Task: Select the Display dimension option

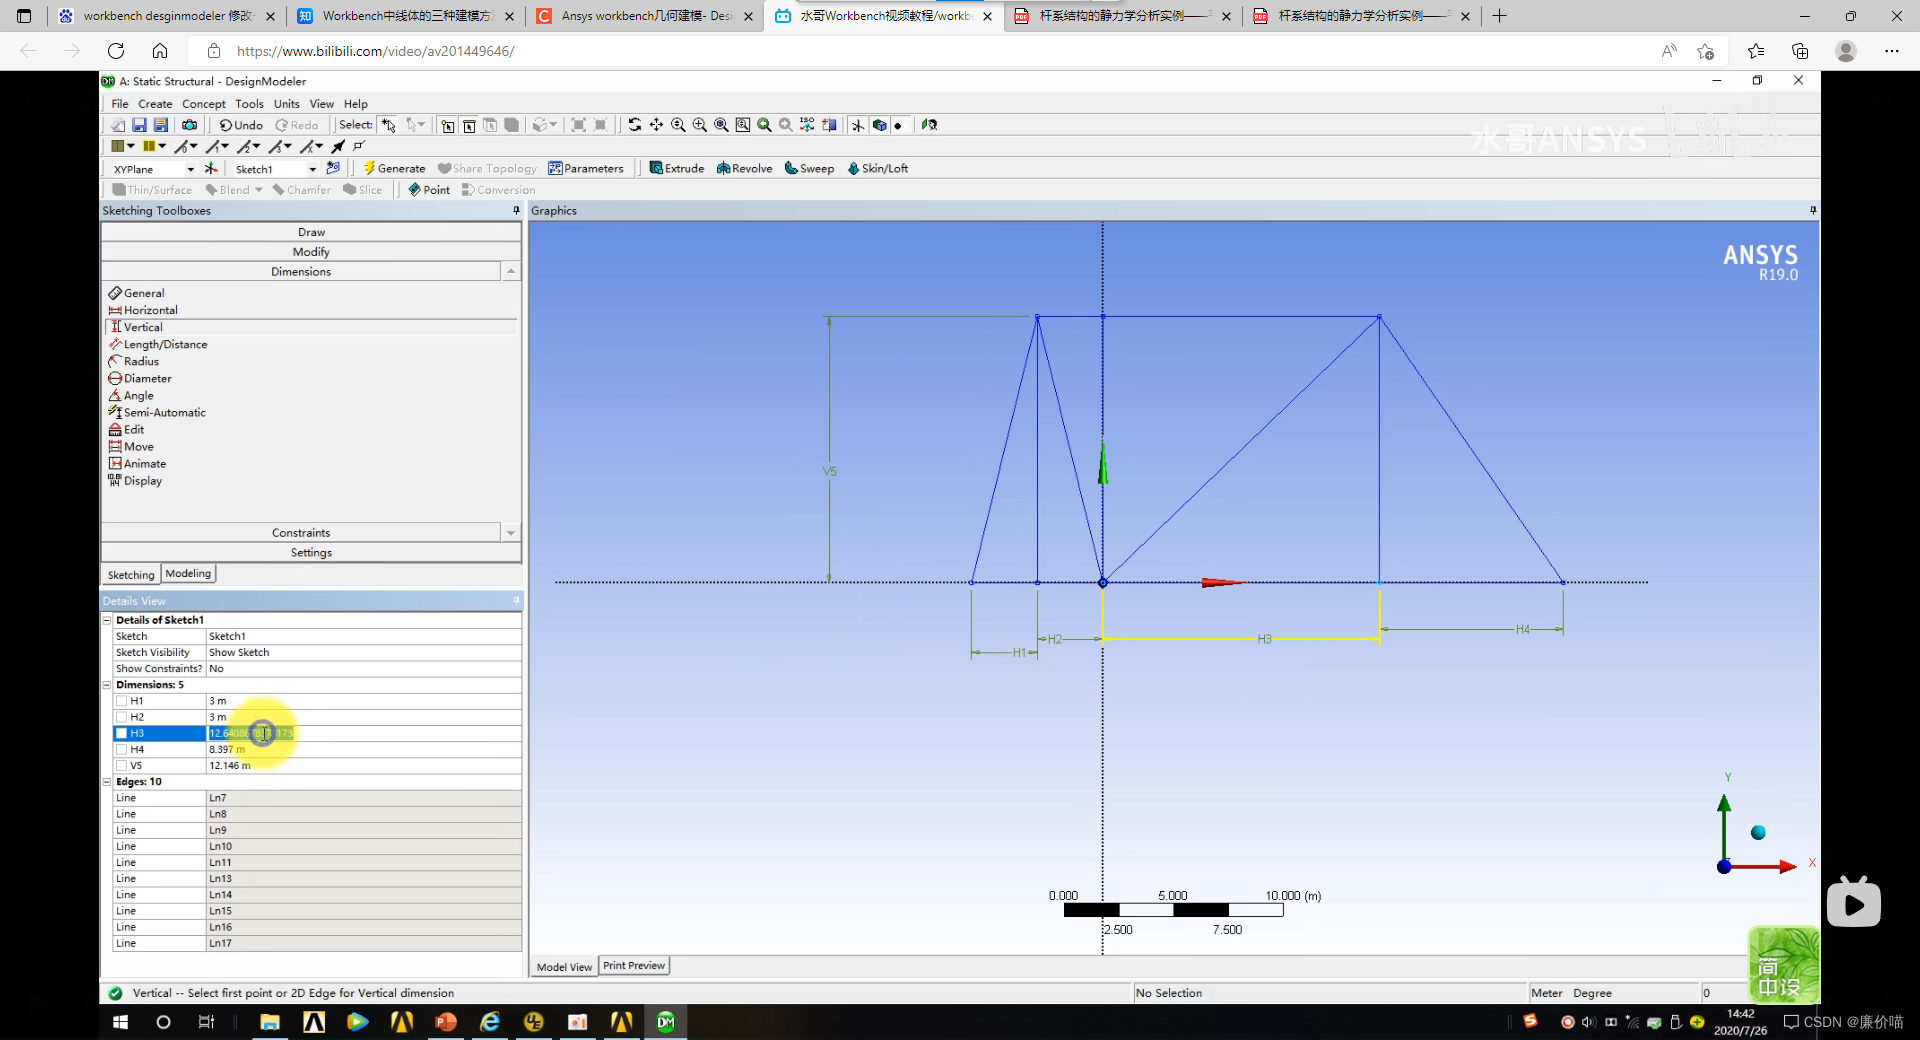Action: click(135, 480)
